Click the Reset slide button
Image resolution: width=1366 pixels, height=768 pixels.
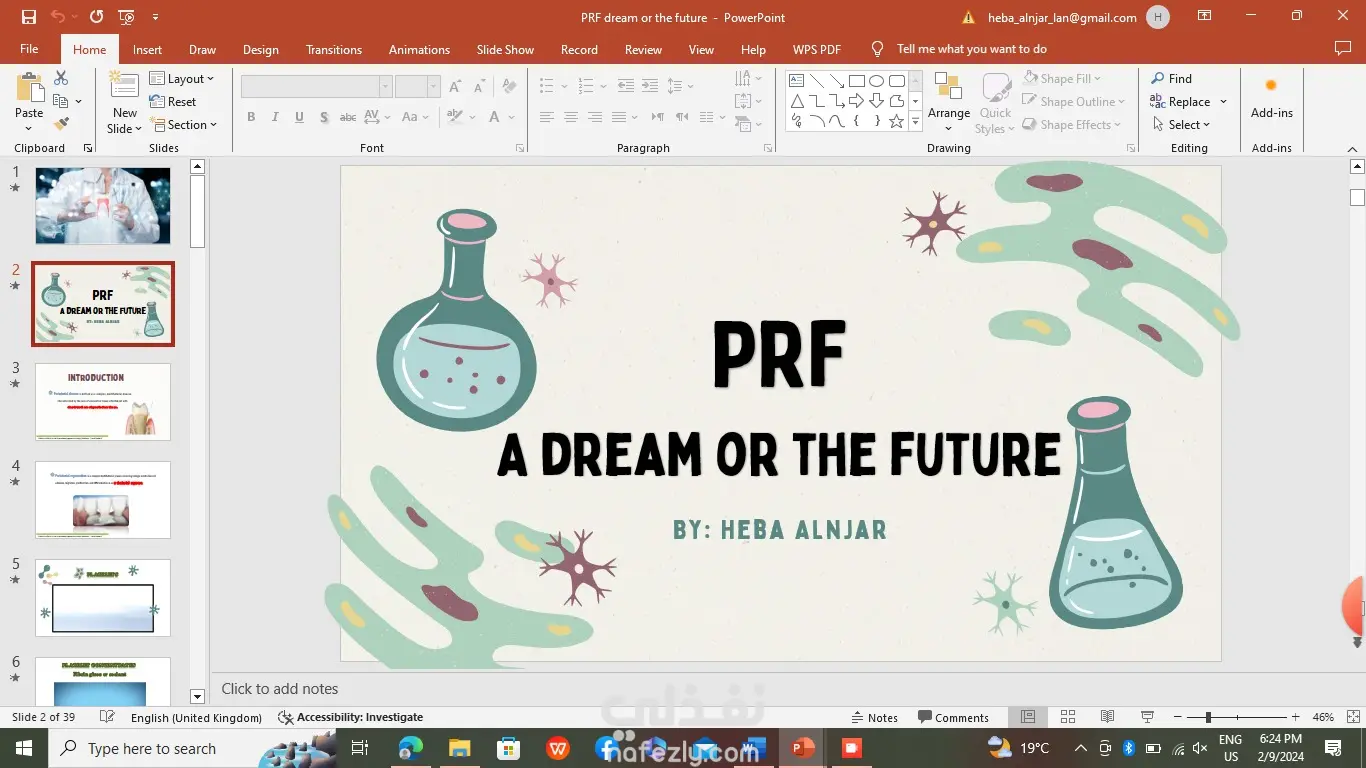coord(173,101)
